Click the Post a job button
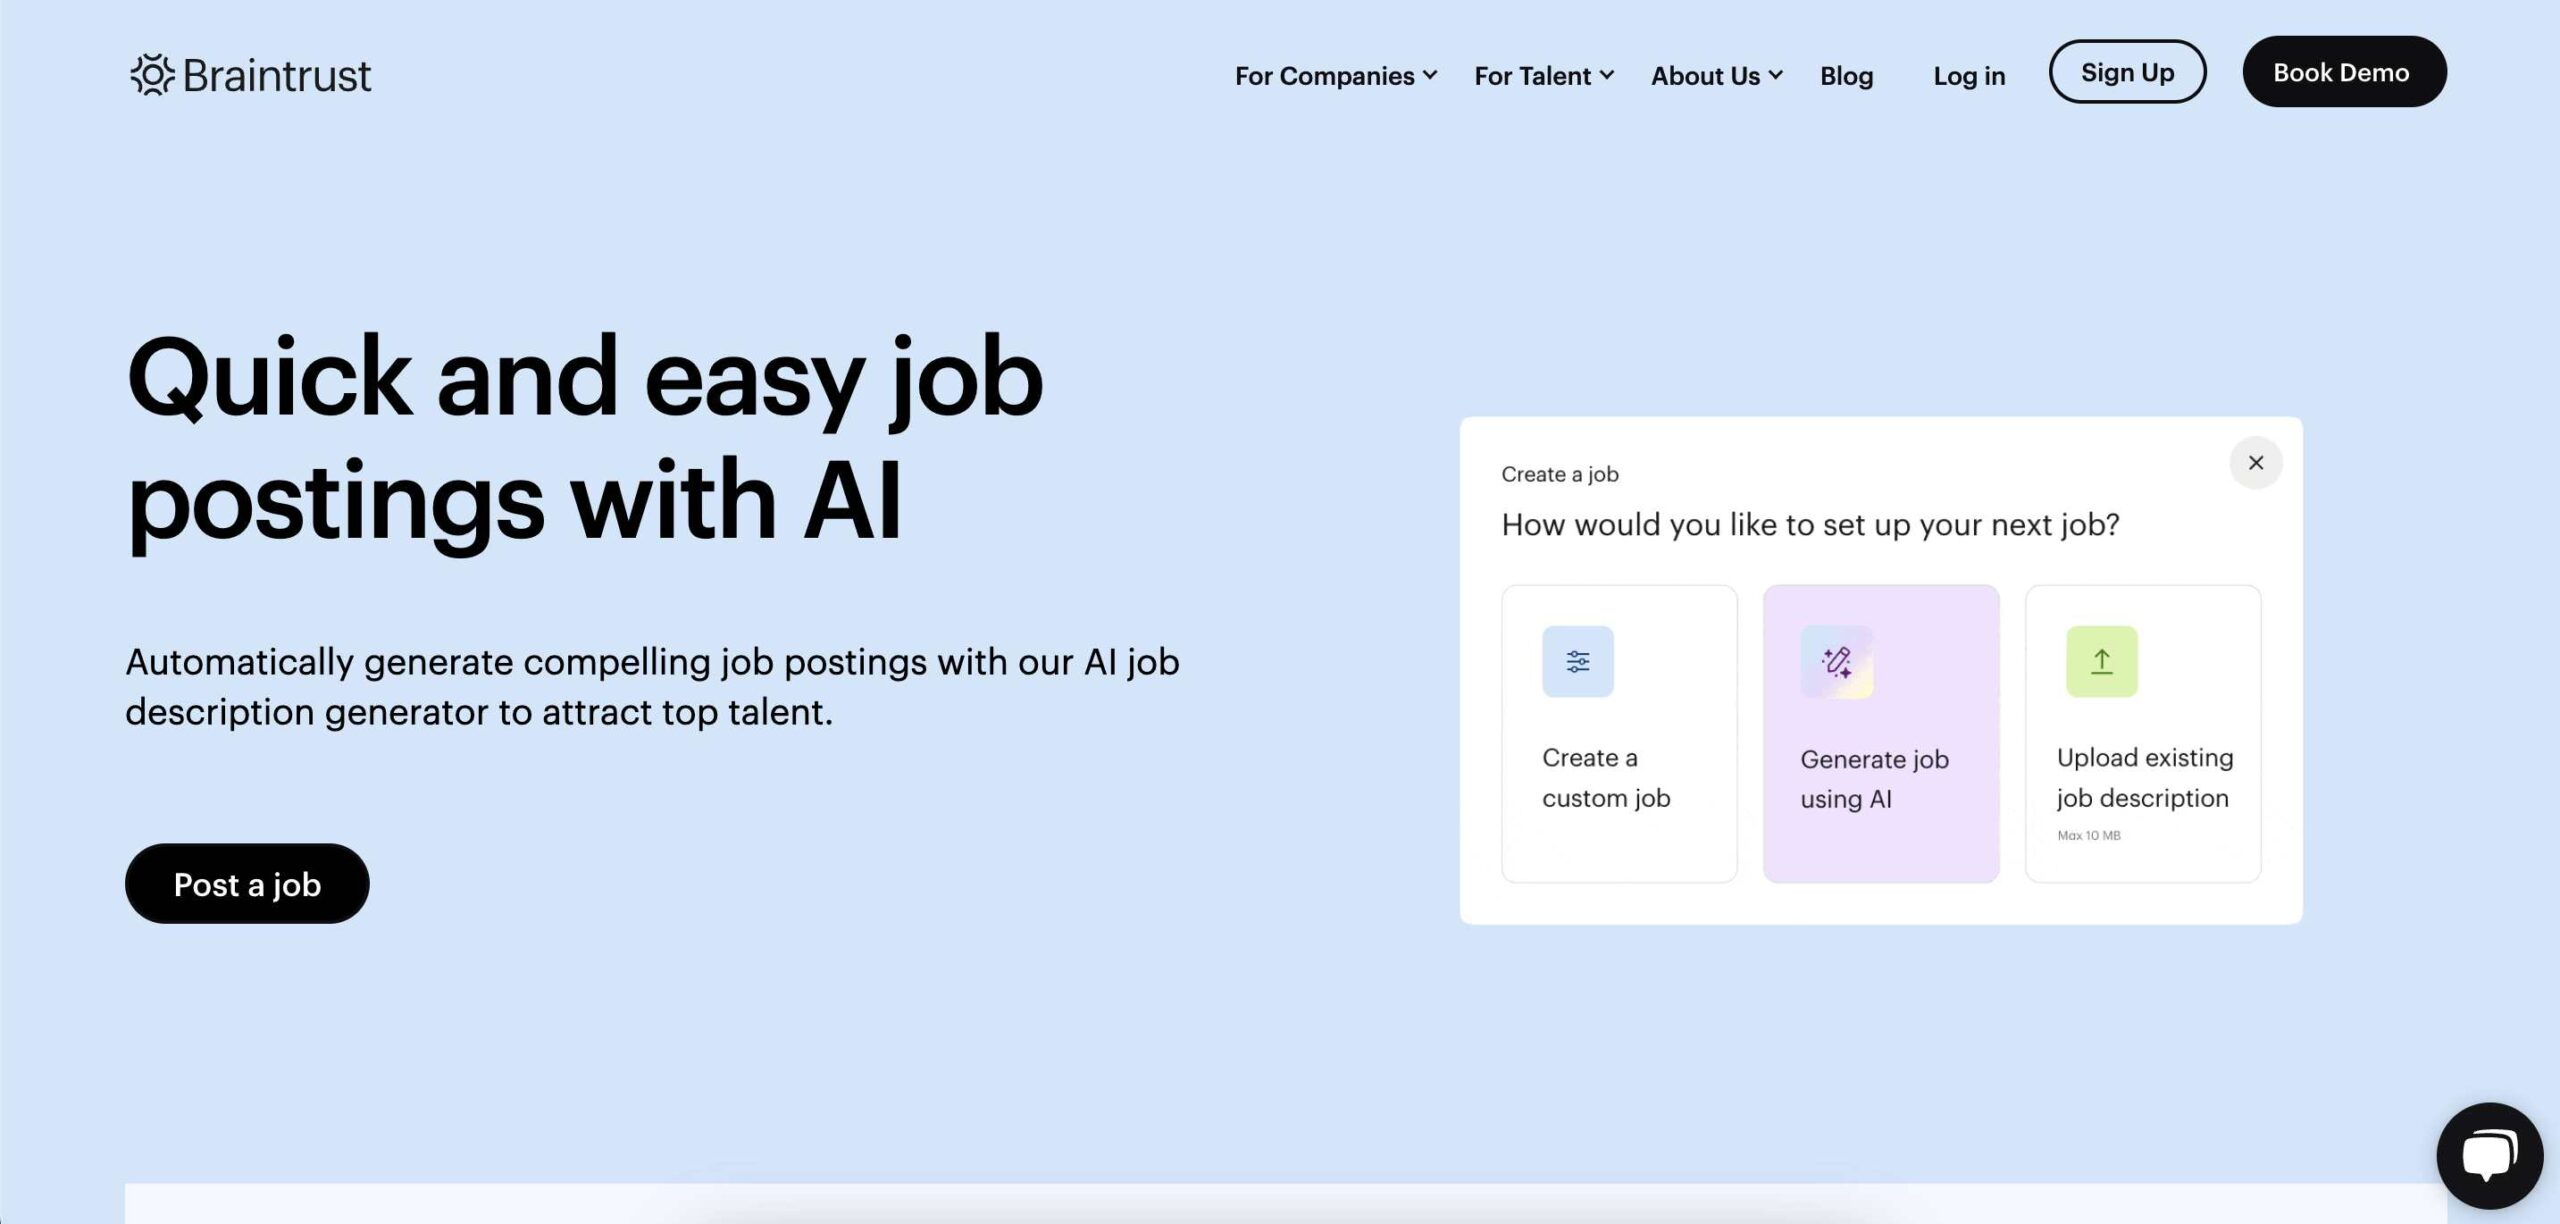Viewport: 2560px width, 1224px height. [x=247, y=883]
